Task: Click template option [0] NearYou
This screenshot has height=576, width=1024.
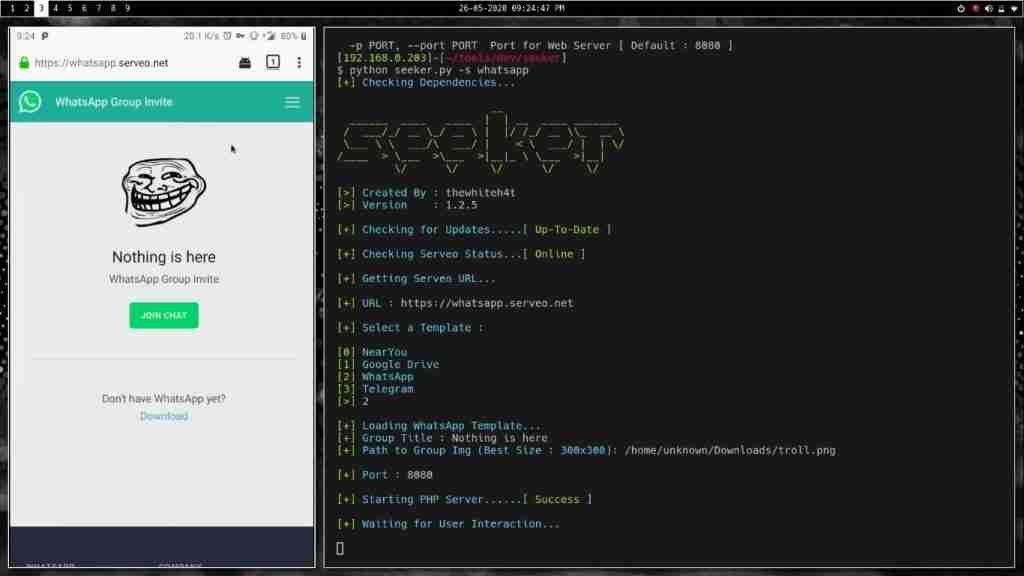Action: (372, 352)
